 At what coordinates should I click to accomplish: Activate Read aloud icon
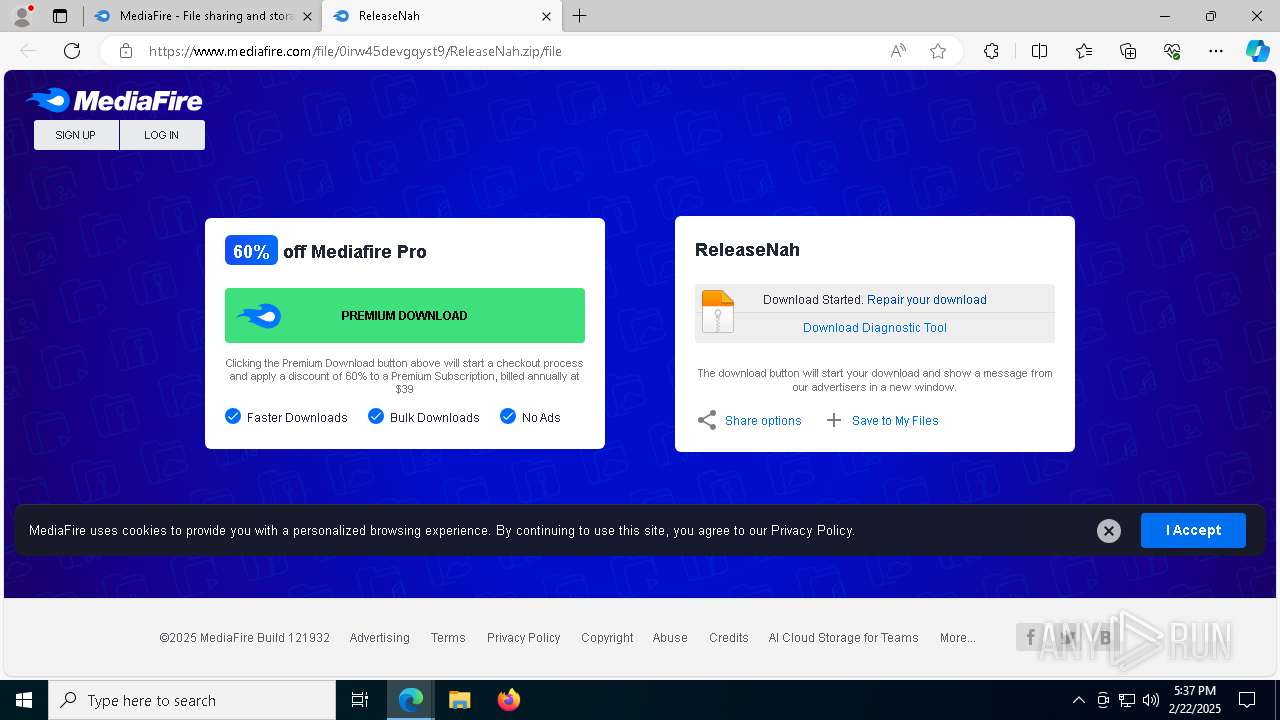click(898, 51)
